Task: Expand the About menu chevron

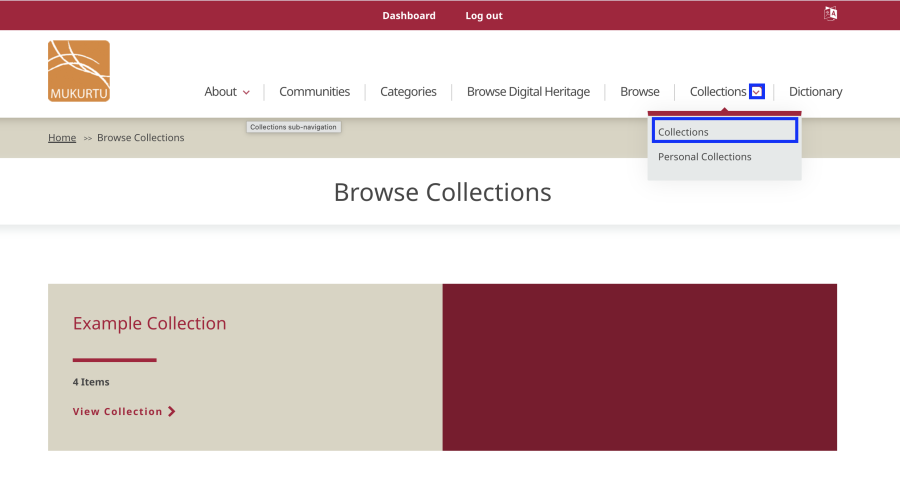Action: 246,92
